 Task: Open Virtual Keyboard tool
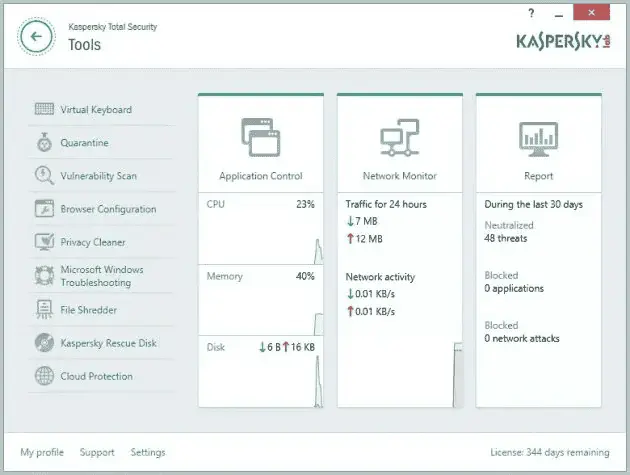pos(96,110)
